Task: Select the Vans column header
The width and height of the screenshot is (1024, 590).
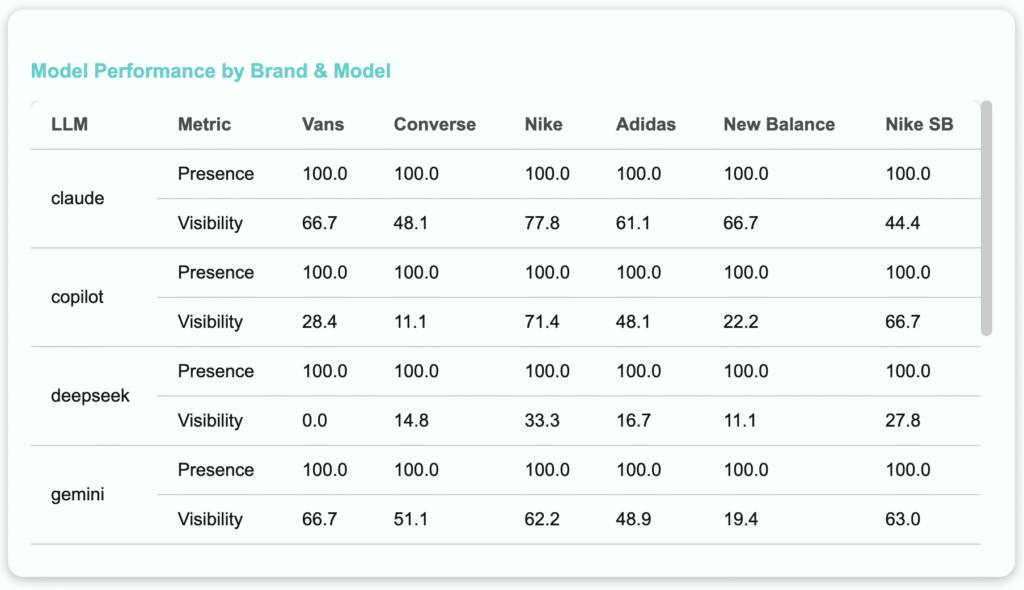Action: click(x=323, y=125)
